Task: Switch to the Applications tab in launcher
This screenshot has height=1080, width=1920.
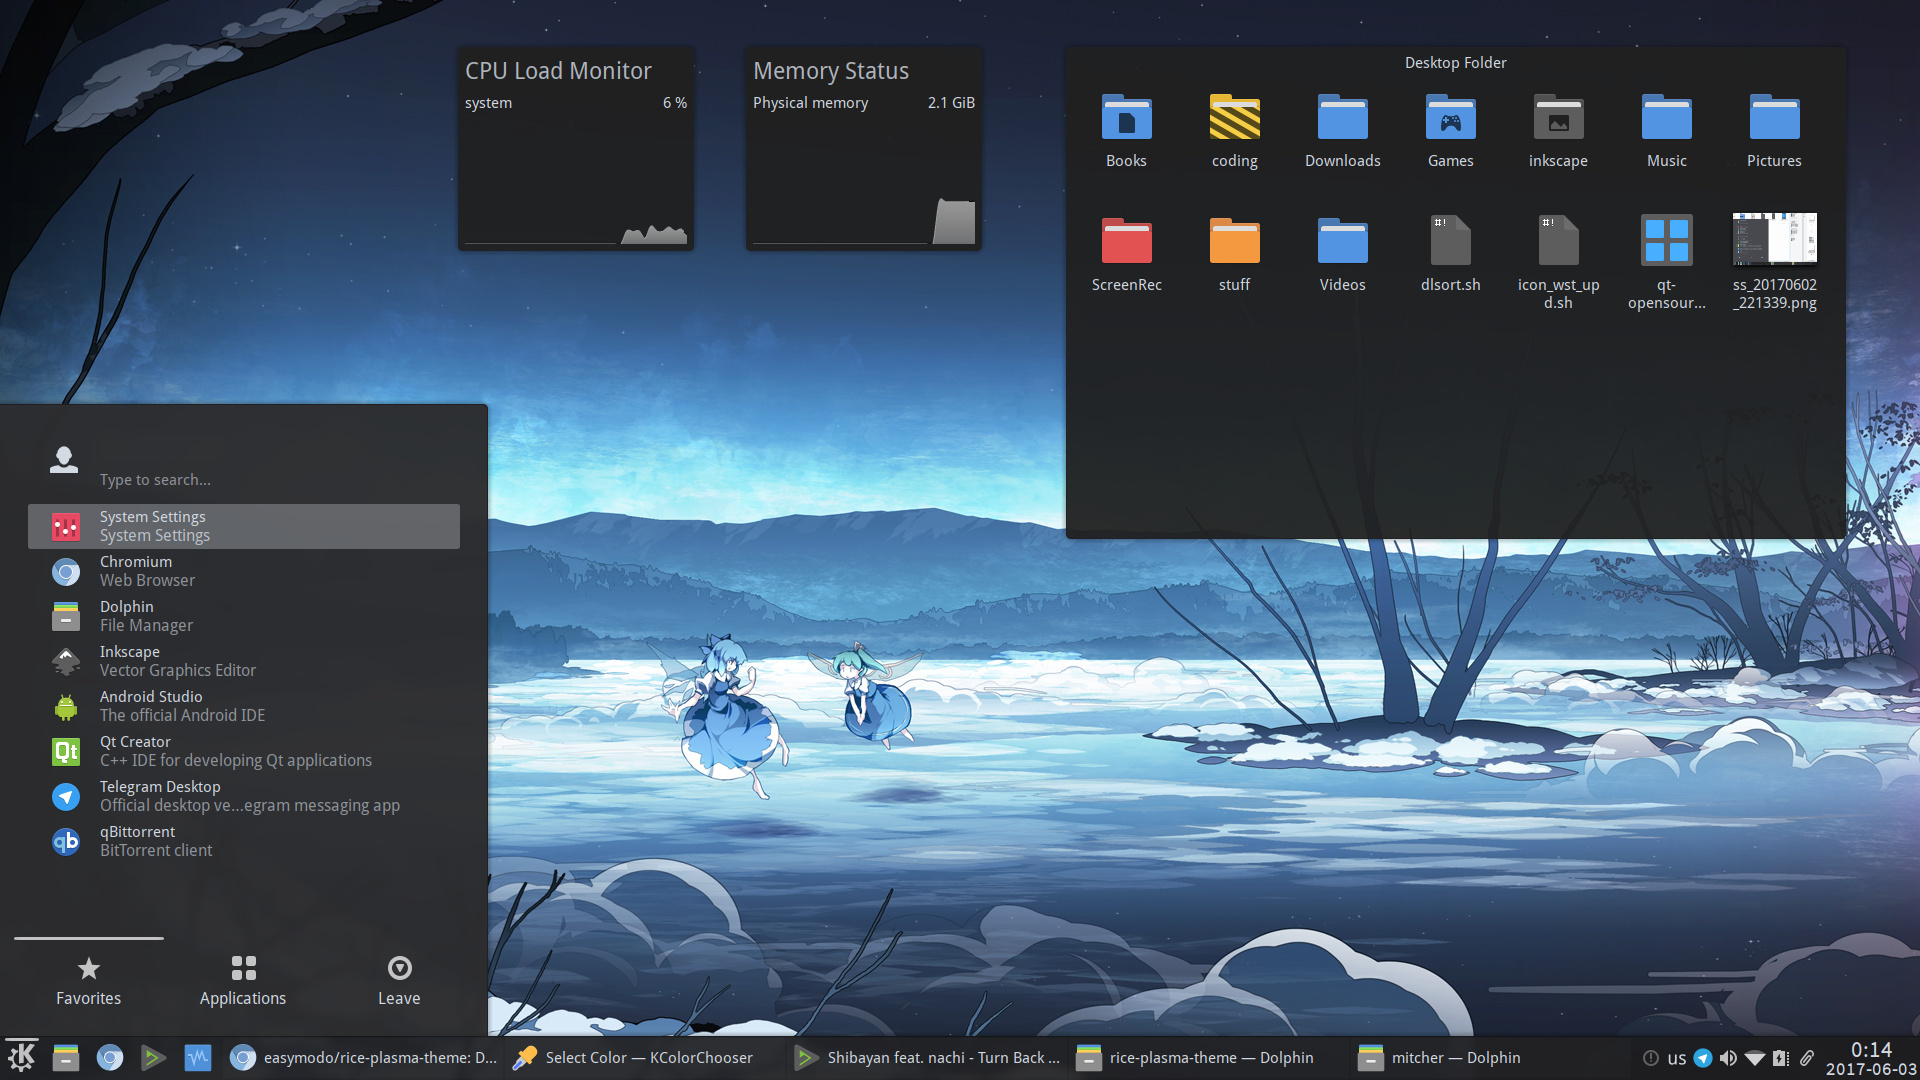Action: click(x=243, y=981)
